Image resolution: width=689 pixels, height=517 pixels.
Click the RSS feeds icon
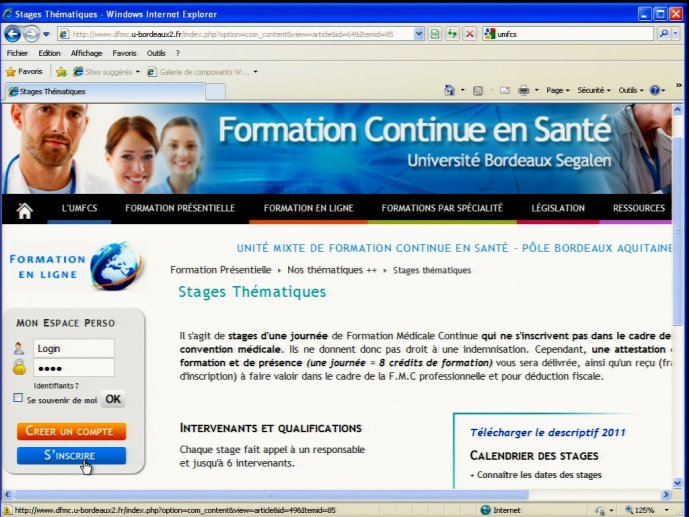(x=478, y=90)
